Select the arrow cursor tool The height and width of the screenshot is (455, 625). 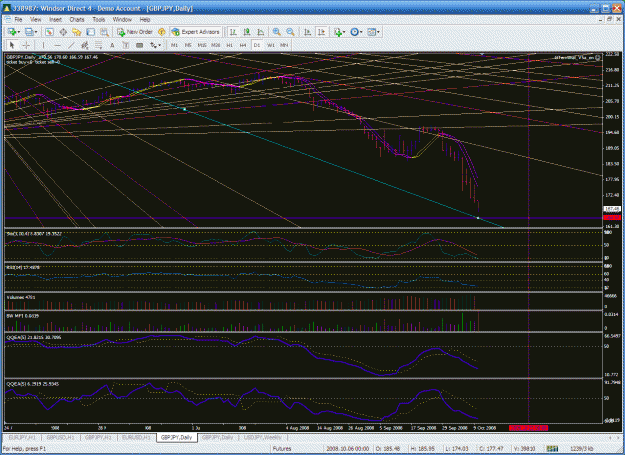pyautogui.click(x=12, y=45)
